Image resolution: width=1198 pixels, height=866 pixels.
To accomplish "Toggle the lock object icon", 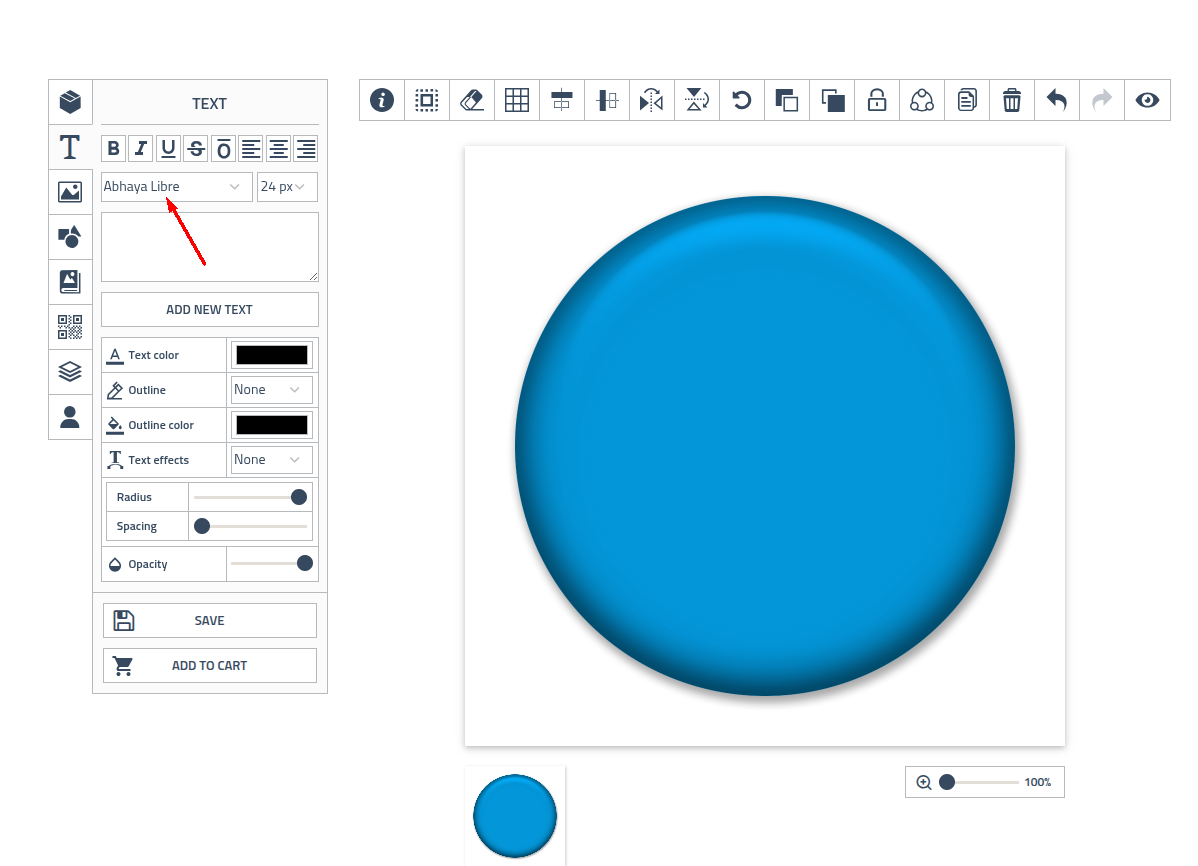I will click(877, 100).
